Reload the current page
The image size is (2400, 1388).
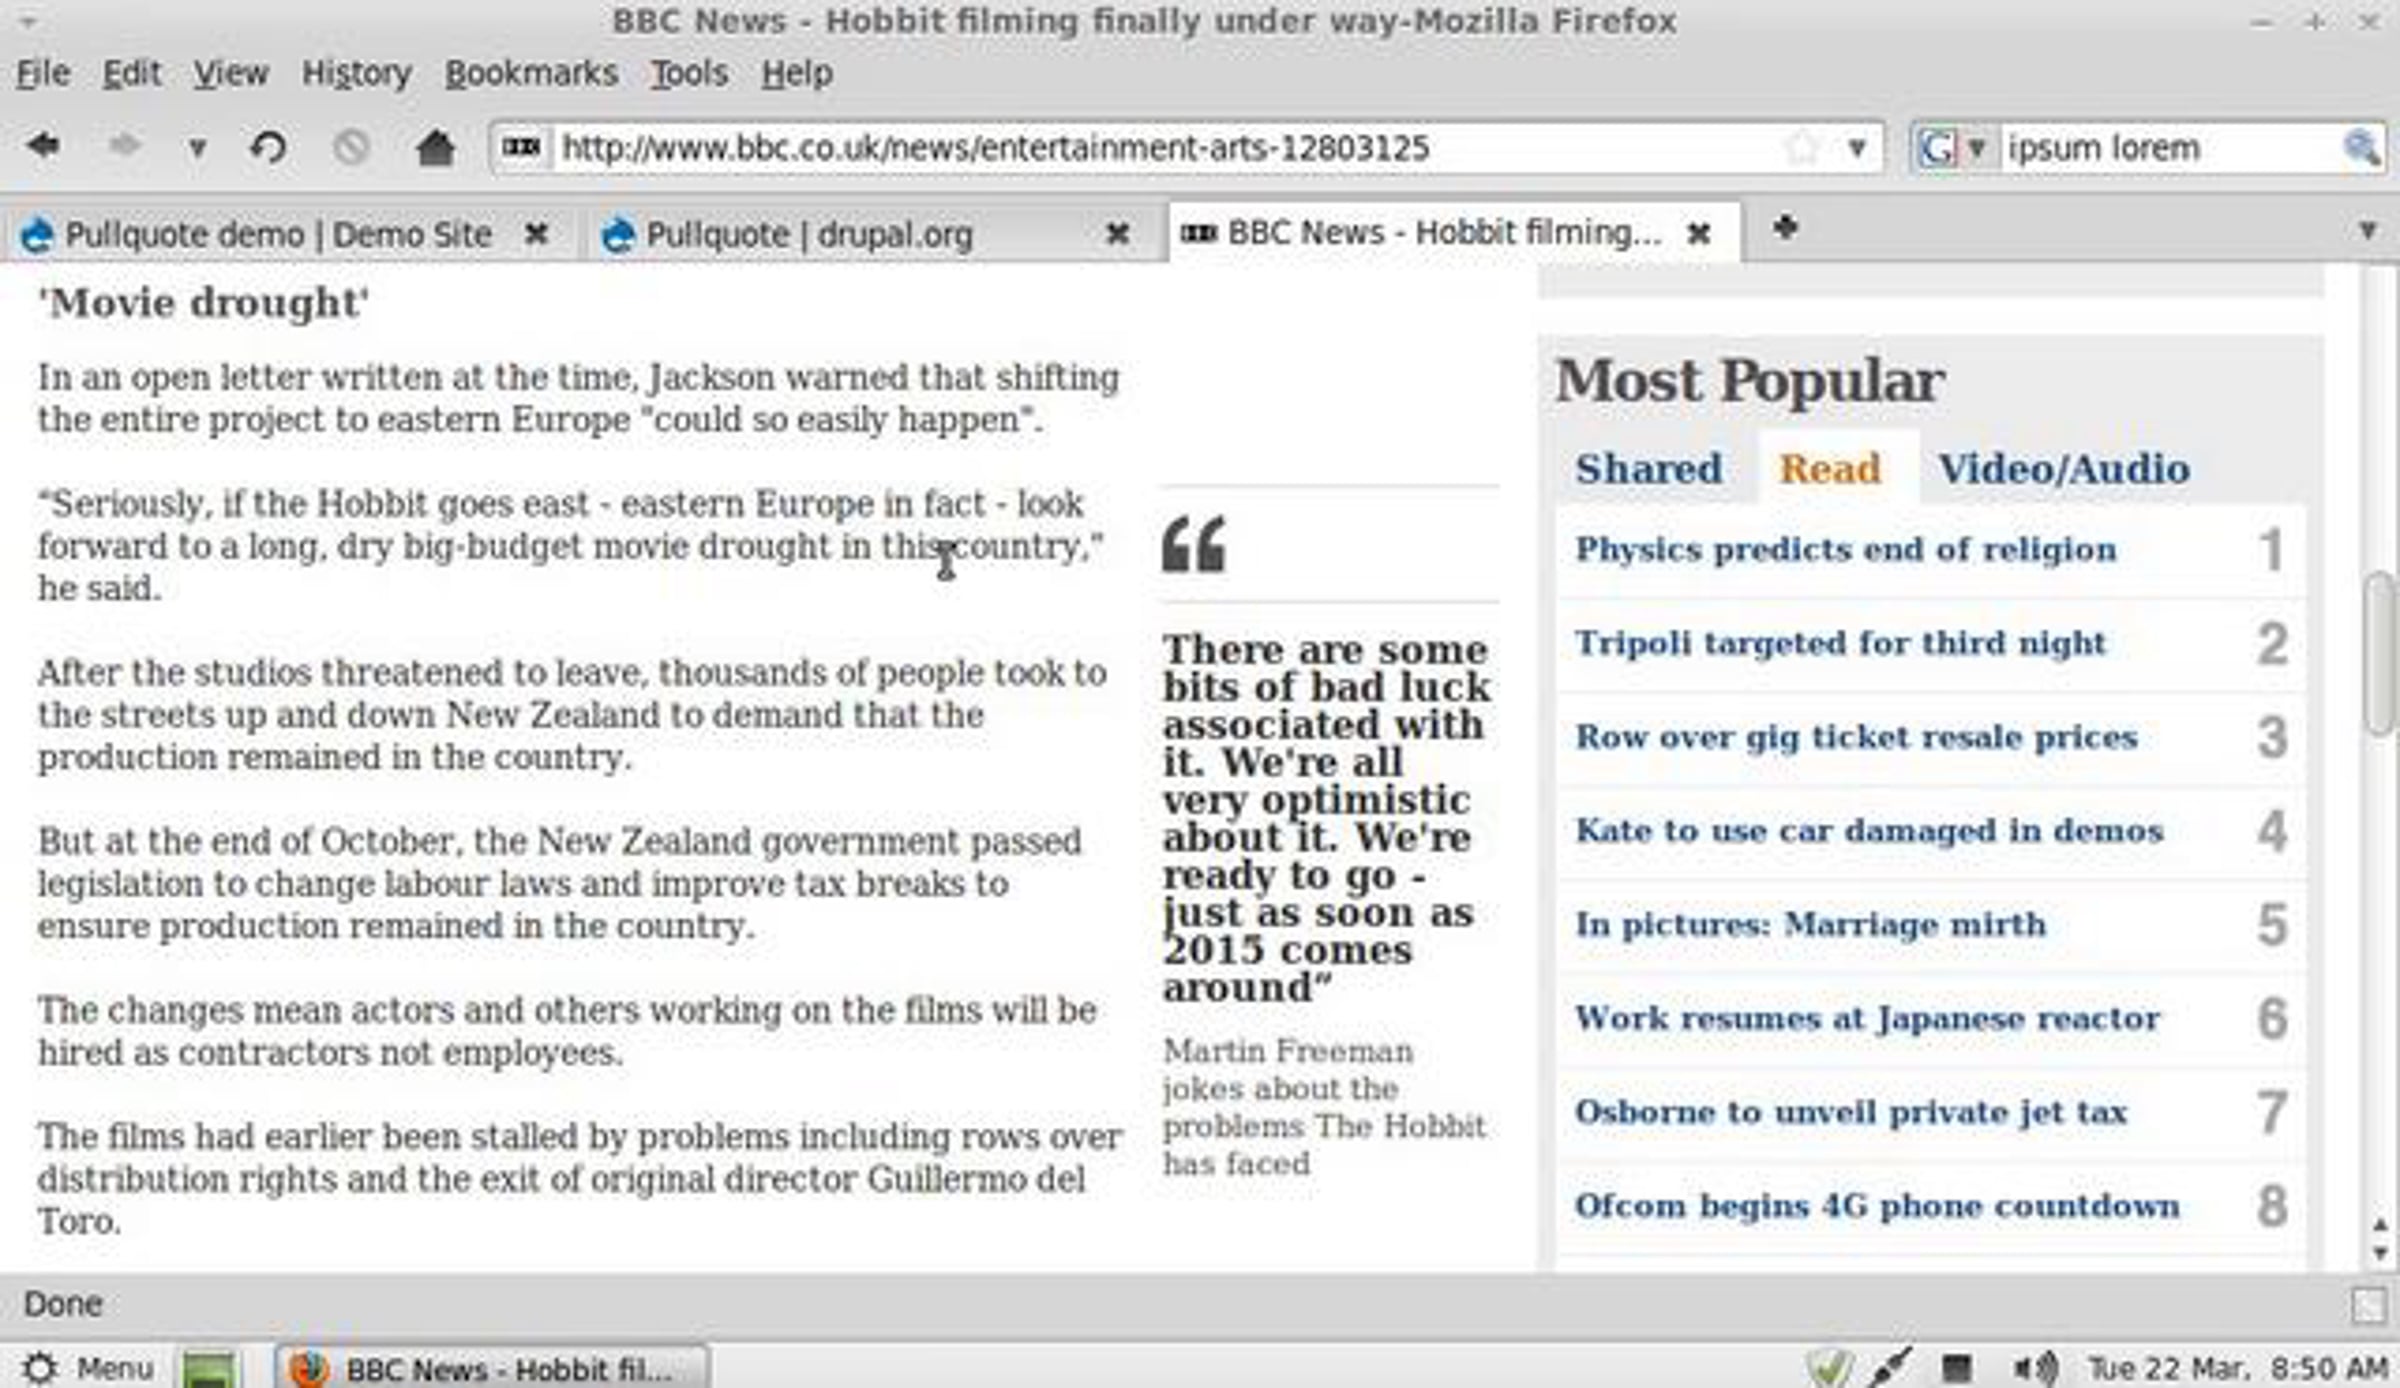click(x=268, y=148)
